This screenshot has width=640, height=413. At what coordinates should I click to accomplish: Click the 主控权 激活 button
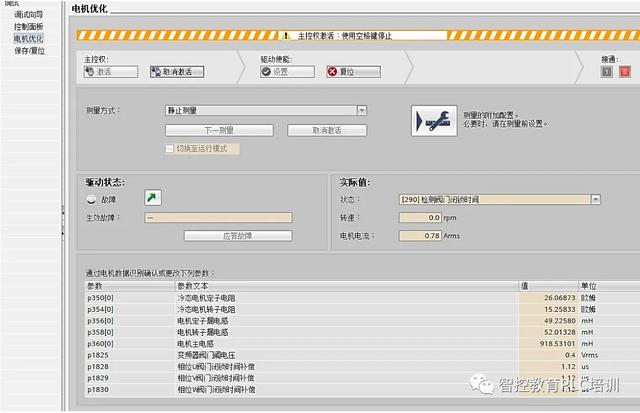coord(111,72)
